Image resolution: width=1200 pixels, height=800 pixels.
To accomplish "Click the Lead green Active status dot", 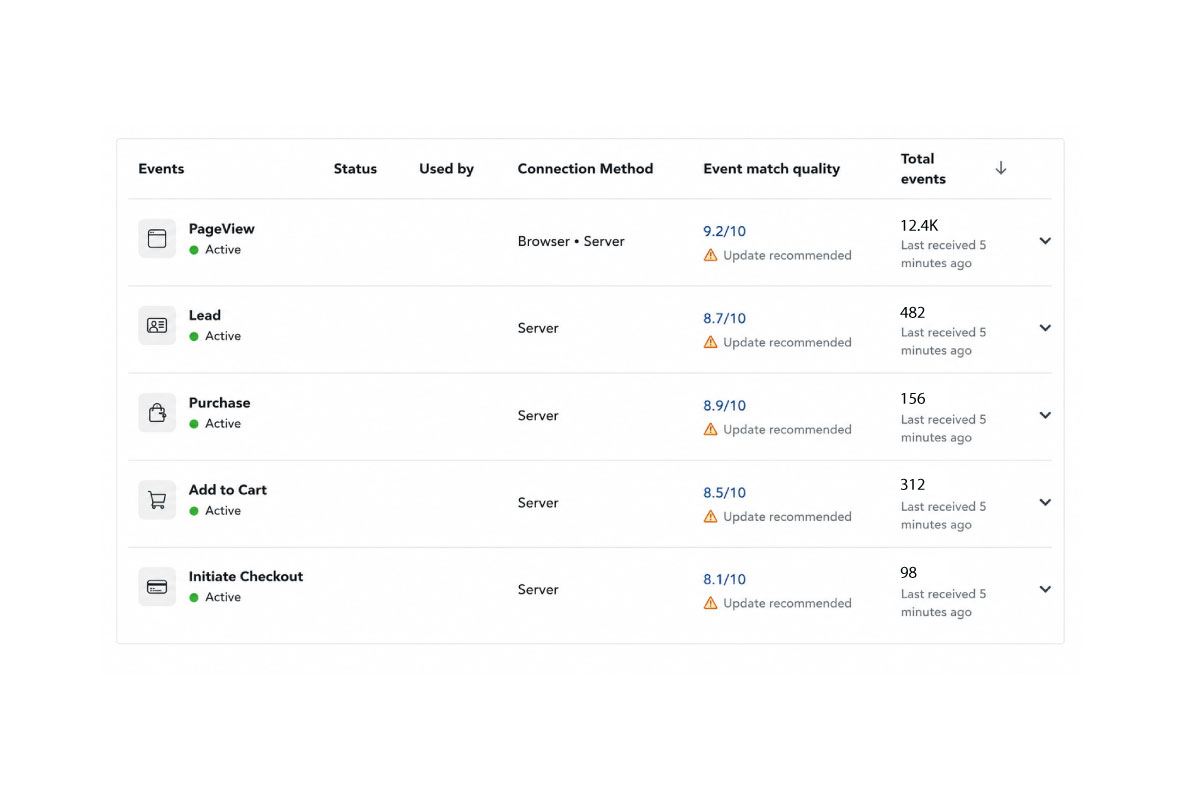I will (194, 337).
